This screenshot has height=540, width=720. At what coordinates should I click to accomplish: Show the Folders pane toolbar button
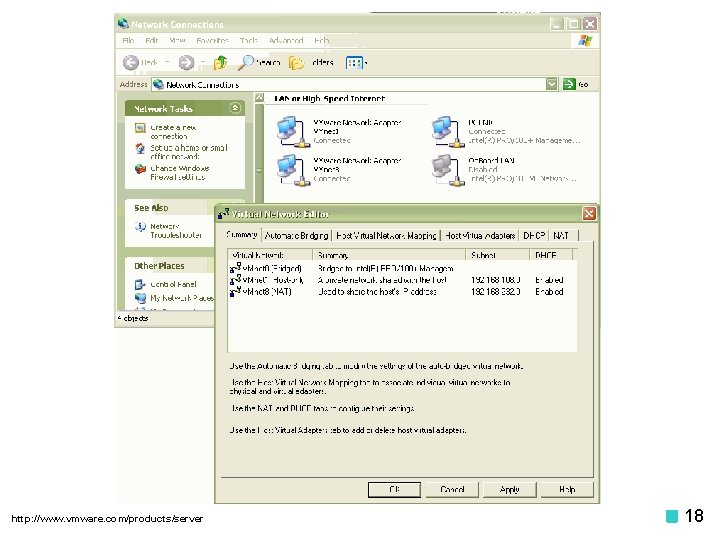click(x=311, y=62)
